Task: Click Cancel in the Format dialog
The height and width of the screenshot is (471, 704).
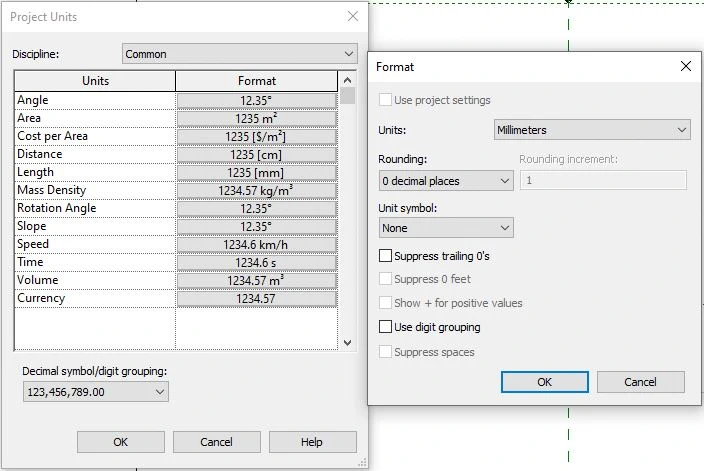Action: [x=640, y=382]
